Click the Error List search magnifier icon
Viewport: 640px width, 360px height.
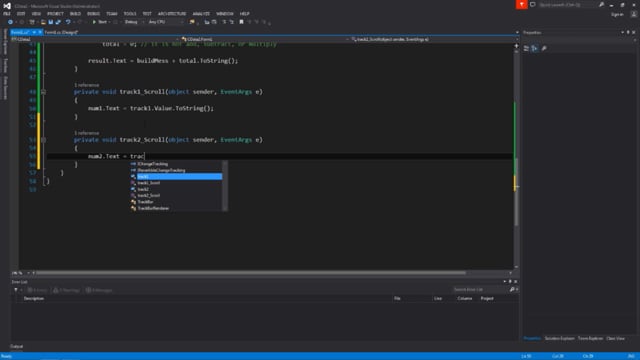[x=512, y=290]
